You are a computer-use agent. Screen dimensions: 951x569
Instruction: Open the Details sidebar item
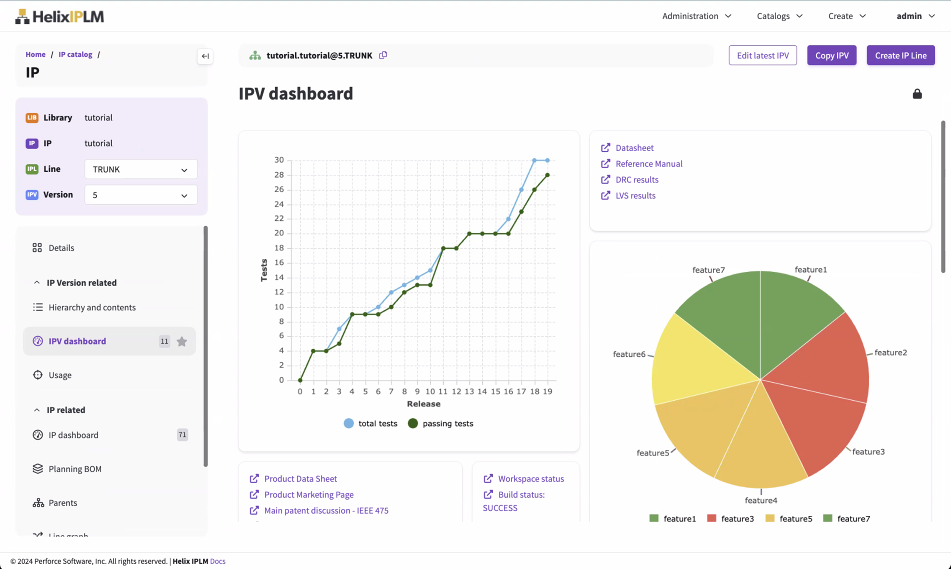point(61,248)
